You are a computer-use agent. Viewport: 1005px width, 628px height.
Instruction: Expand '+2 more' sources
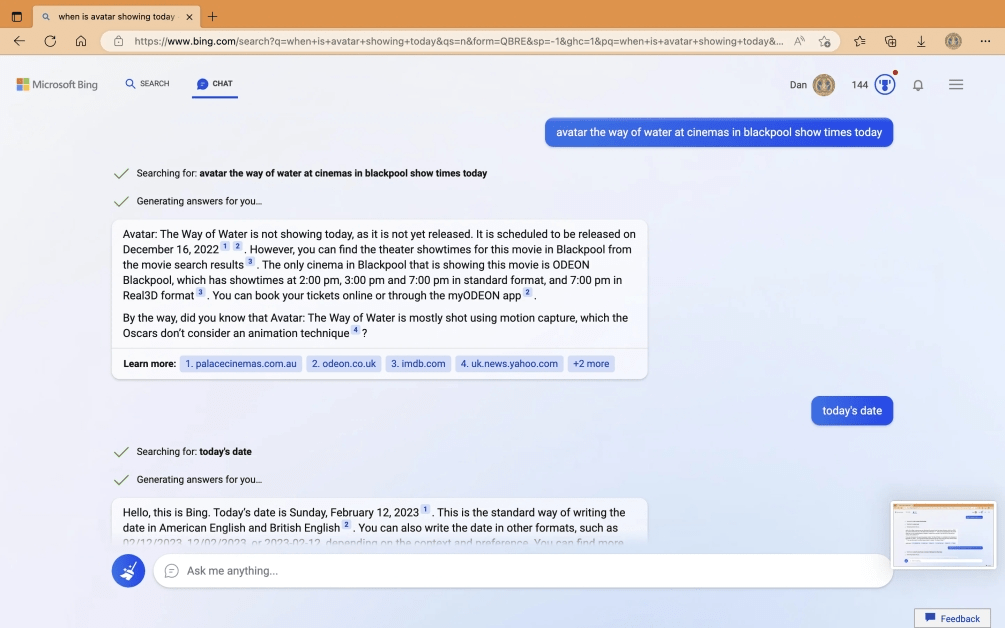coord(591,364)
